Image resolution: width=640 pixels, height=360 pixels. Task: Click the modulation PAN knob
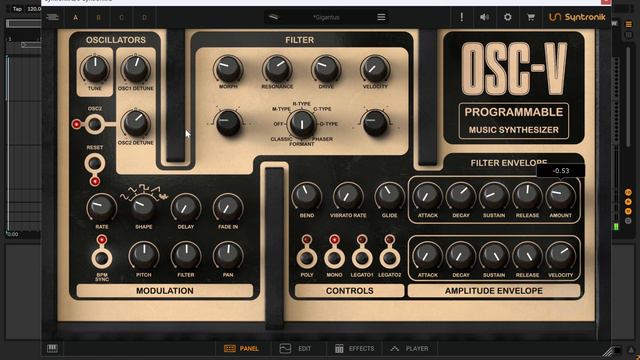tap(228, 256)
